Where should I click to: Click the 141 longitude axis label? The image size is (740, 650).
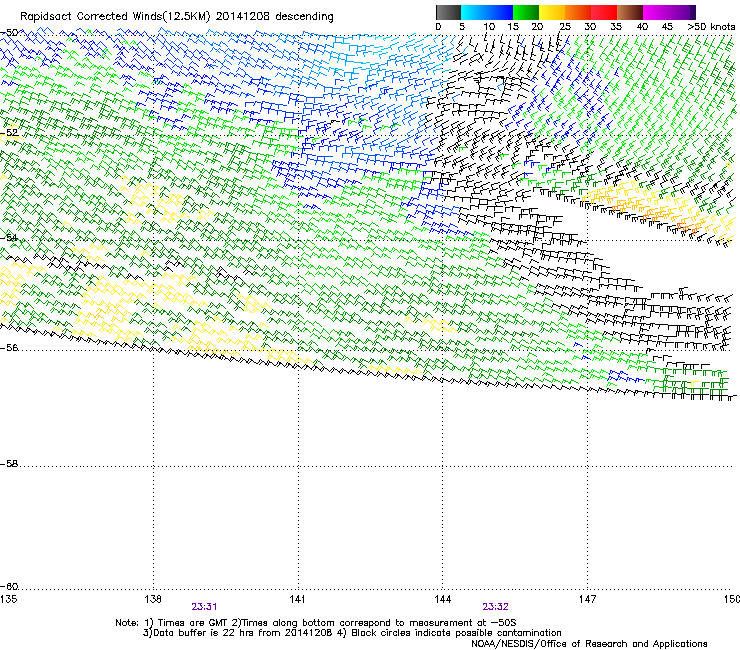(x=297, y=599)
